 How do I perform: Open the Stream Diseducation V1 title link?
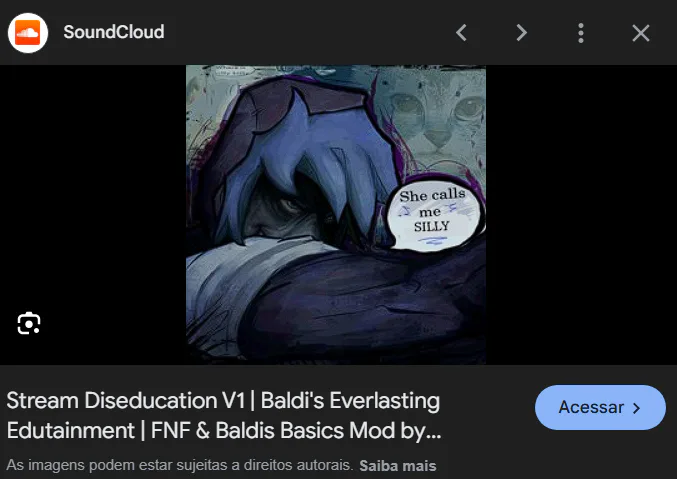(x=224, y=415)
